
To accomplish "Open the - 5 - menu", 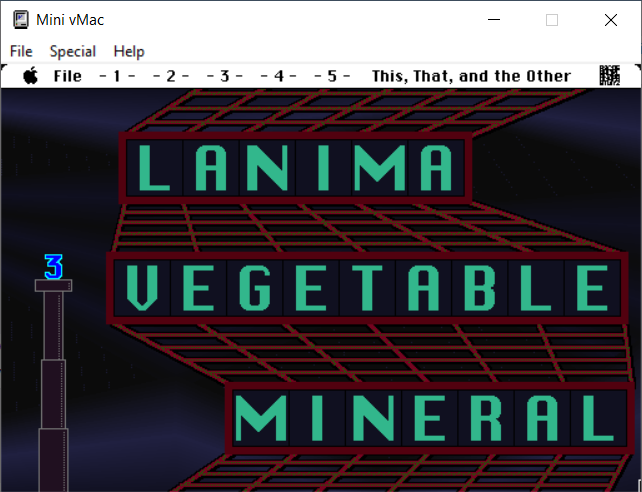I will 332,76.
